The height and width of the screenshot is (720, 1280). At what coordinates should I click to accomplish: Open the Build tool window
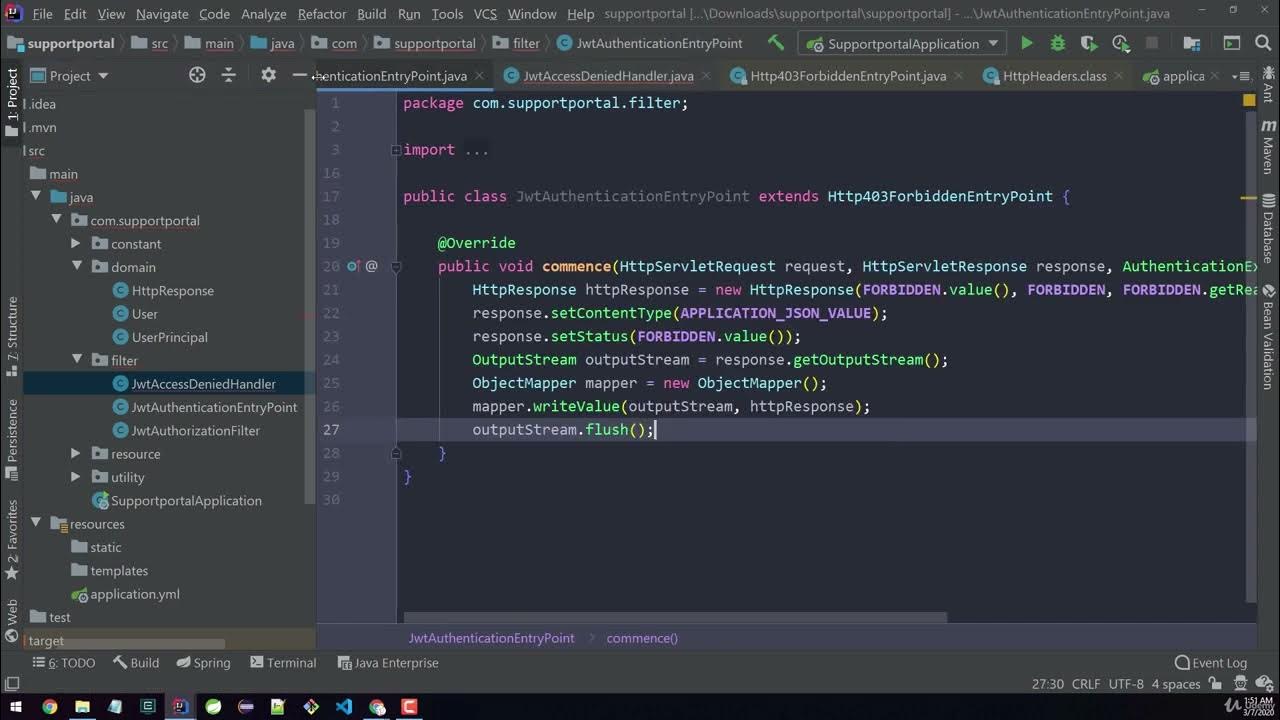pos(136,662)
